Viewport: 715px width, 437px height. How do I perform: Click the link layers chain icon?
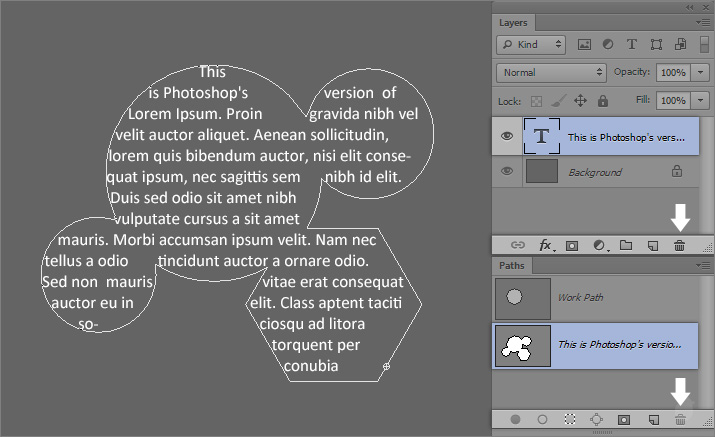click(x=518, y=244)
